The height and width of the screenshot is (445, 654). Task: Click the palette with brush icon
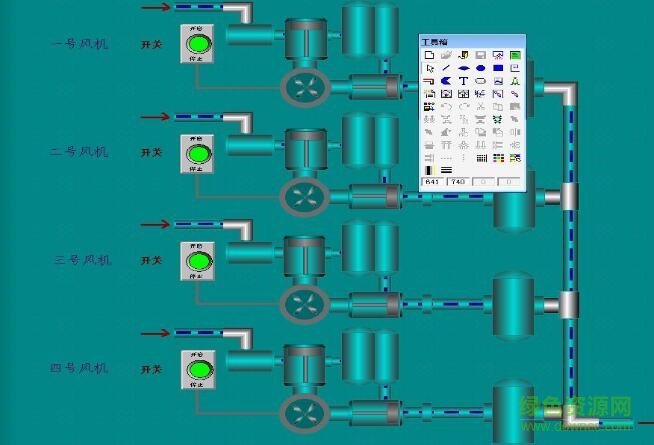[516, 158]
